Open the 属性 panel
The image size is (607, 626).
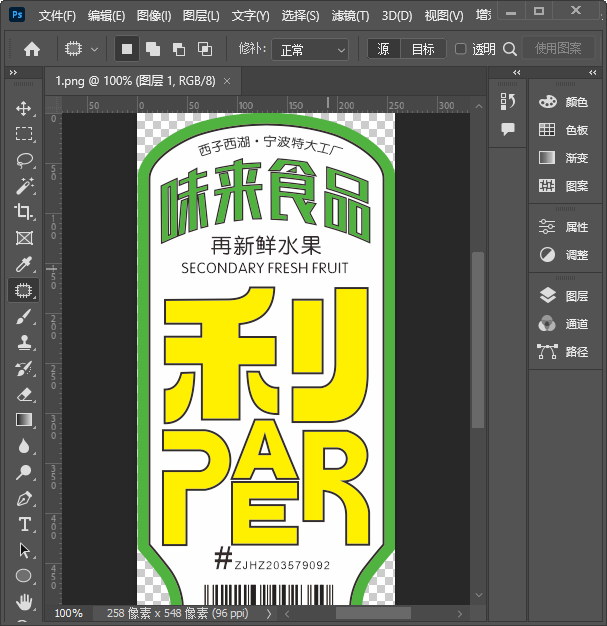[564, 227]
